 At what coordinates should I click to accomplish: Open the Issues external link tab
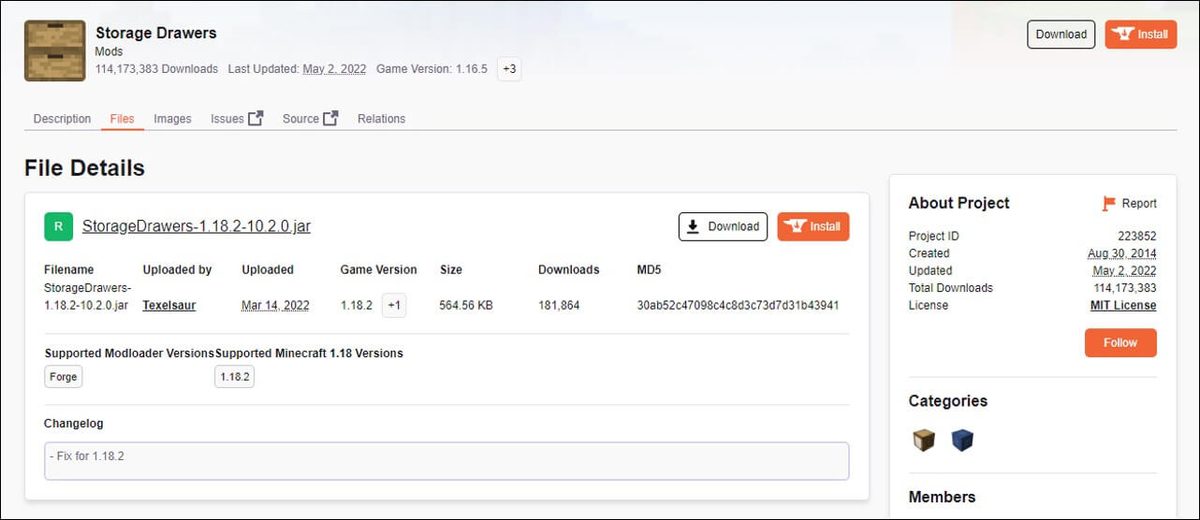(x=237, y=118)
